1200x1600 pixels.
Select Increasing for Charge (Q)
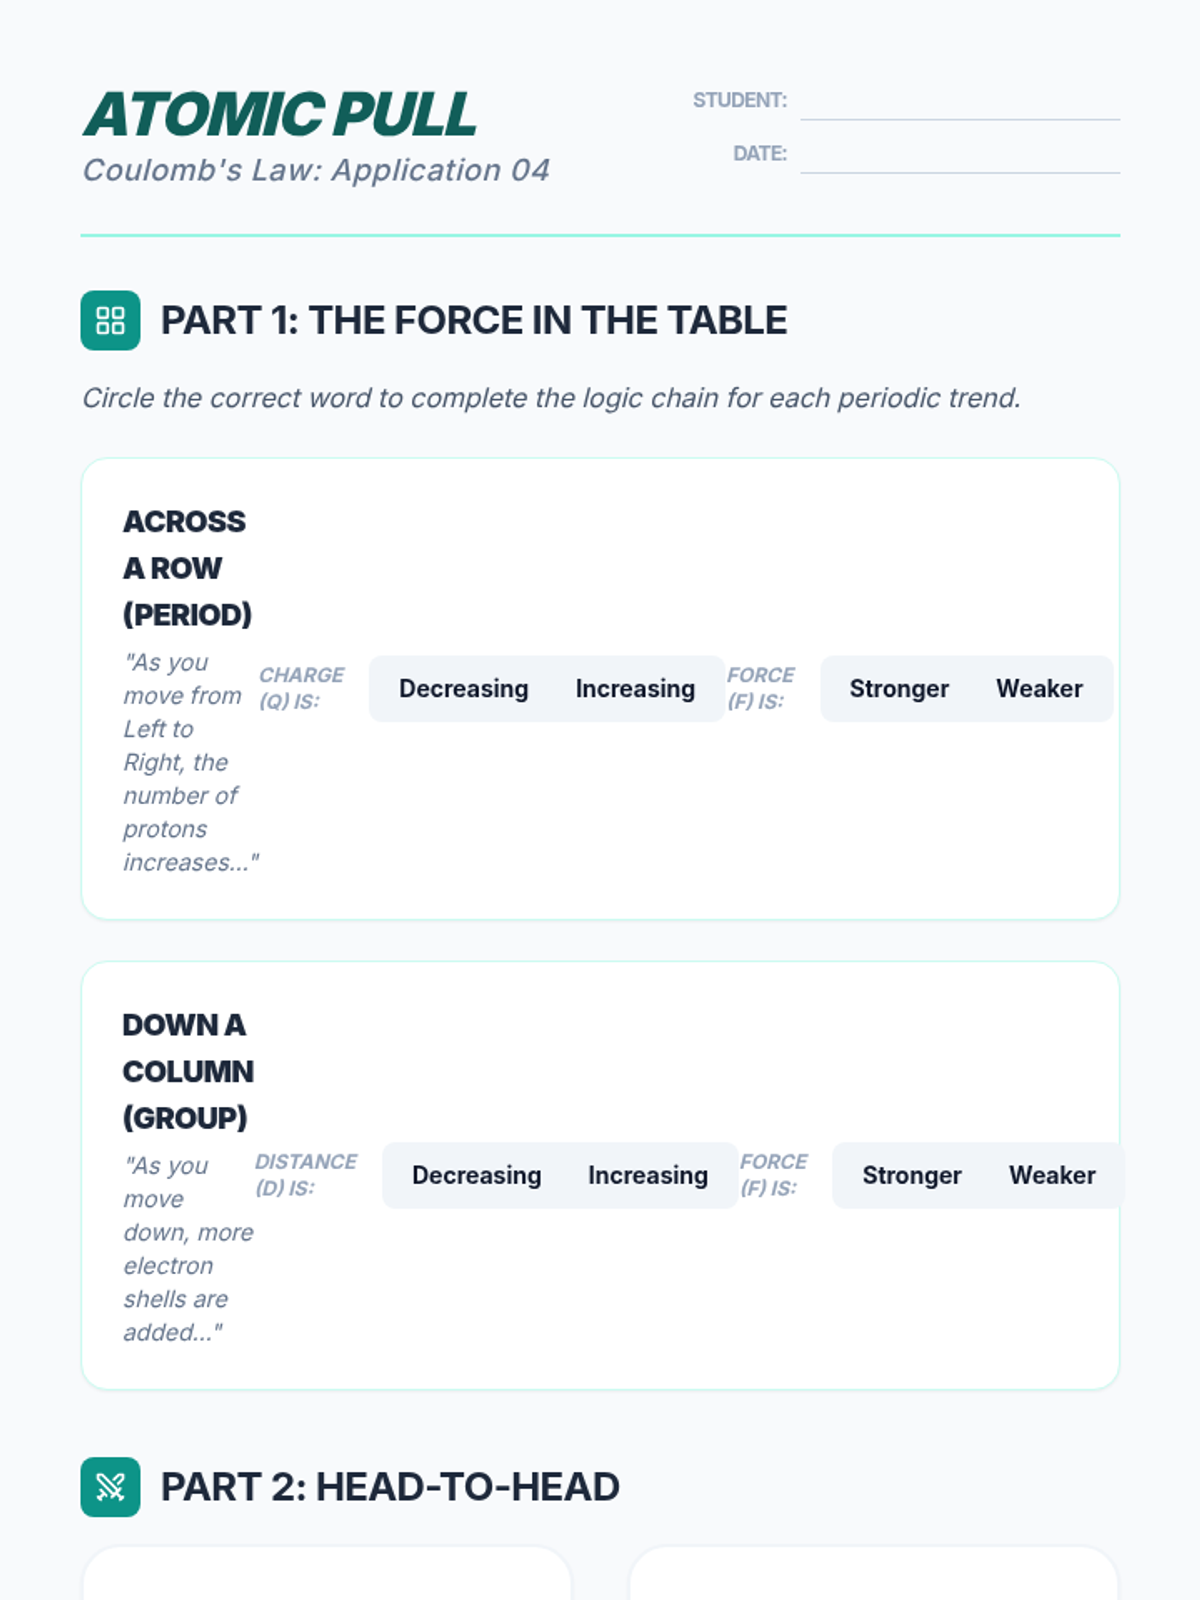tap(635, 689)
